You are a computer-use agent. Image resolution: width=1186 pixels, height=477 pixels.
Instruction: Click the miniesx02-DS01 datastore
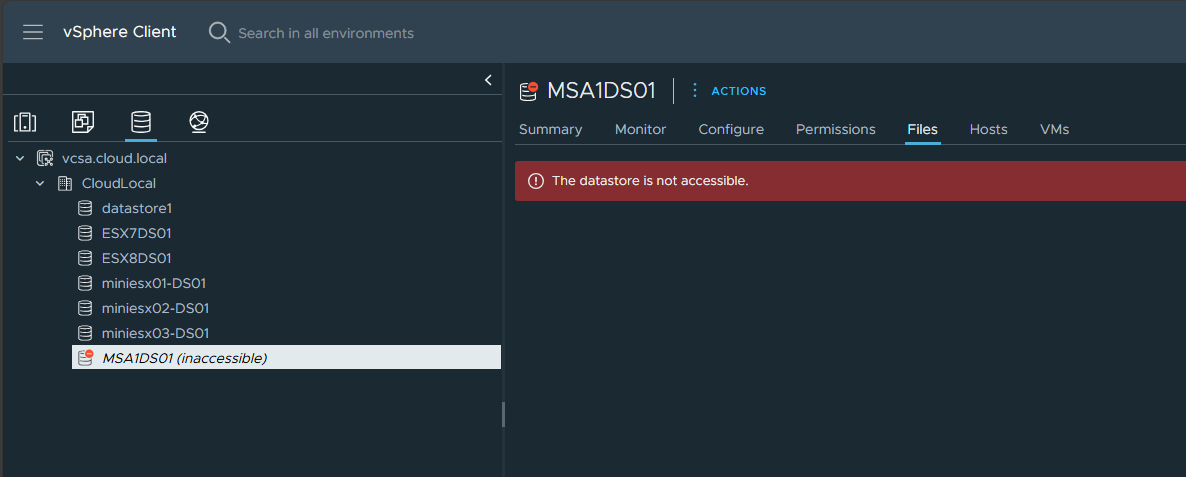point(155,308)
